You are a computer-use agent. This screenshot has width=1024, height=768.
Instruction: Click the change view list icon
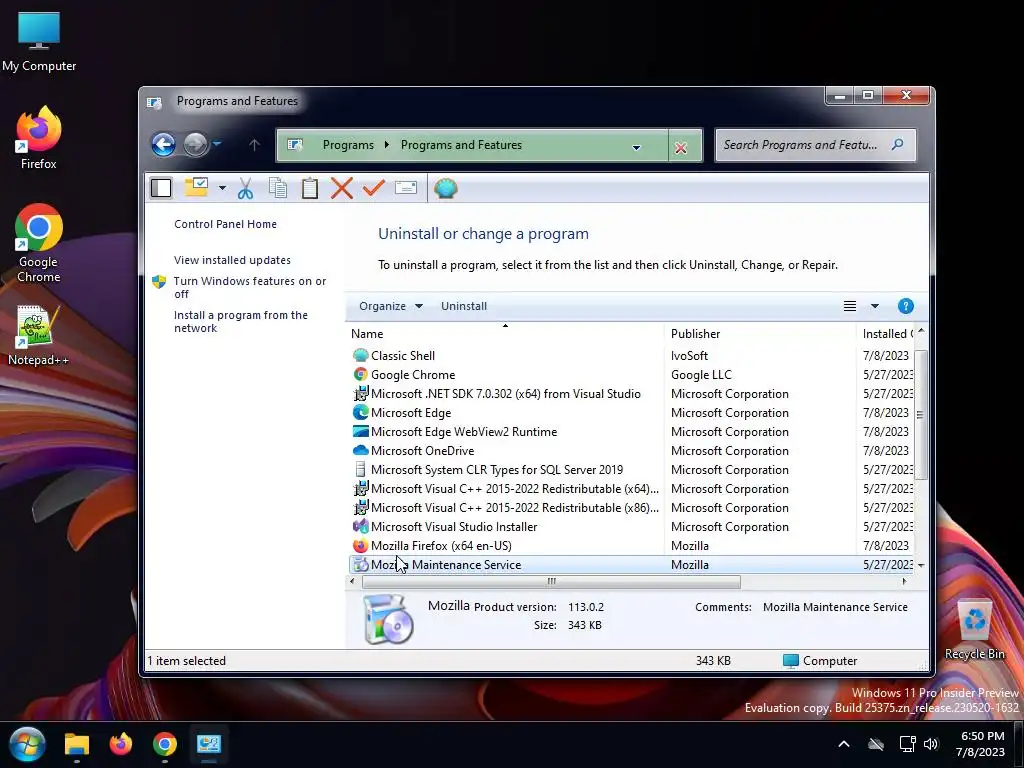[x=850, y=306]
